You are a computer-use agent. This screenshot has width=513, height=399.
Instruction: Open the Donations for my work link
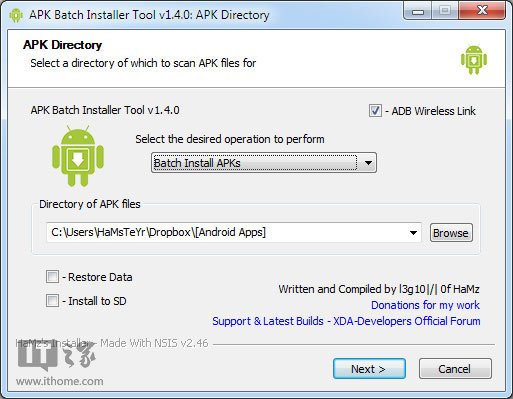[425, 305]
